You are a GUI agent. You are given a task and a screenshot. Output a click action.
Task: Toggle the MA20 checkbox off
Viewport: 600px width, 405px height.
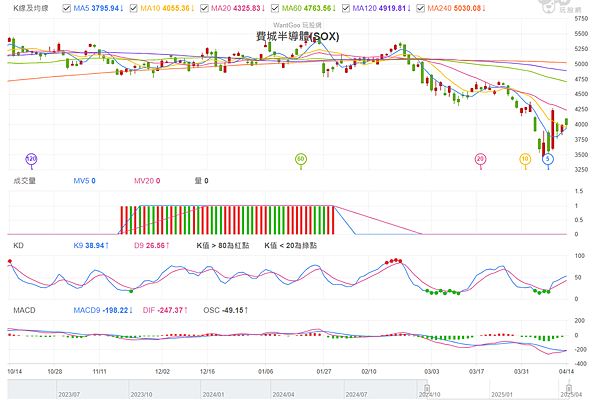204,8
